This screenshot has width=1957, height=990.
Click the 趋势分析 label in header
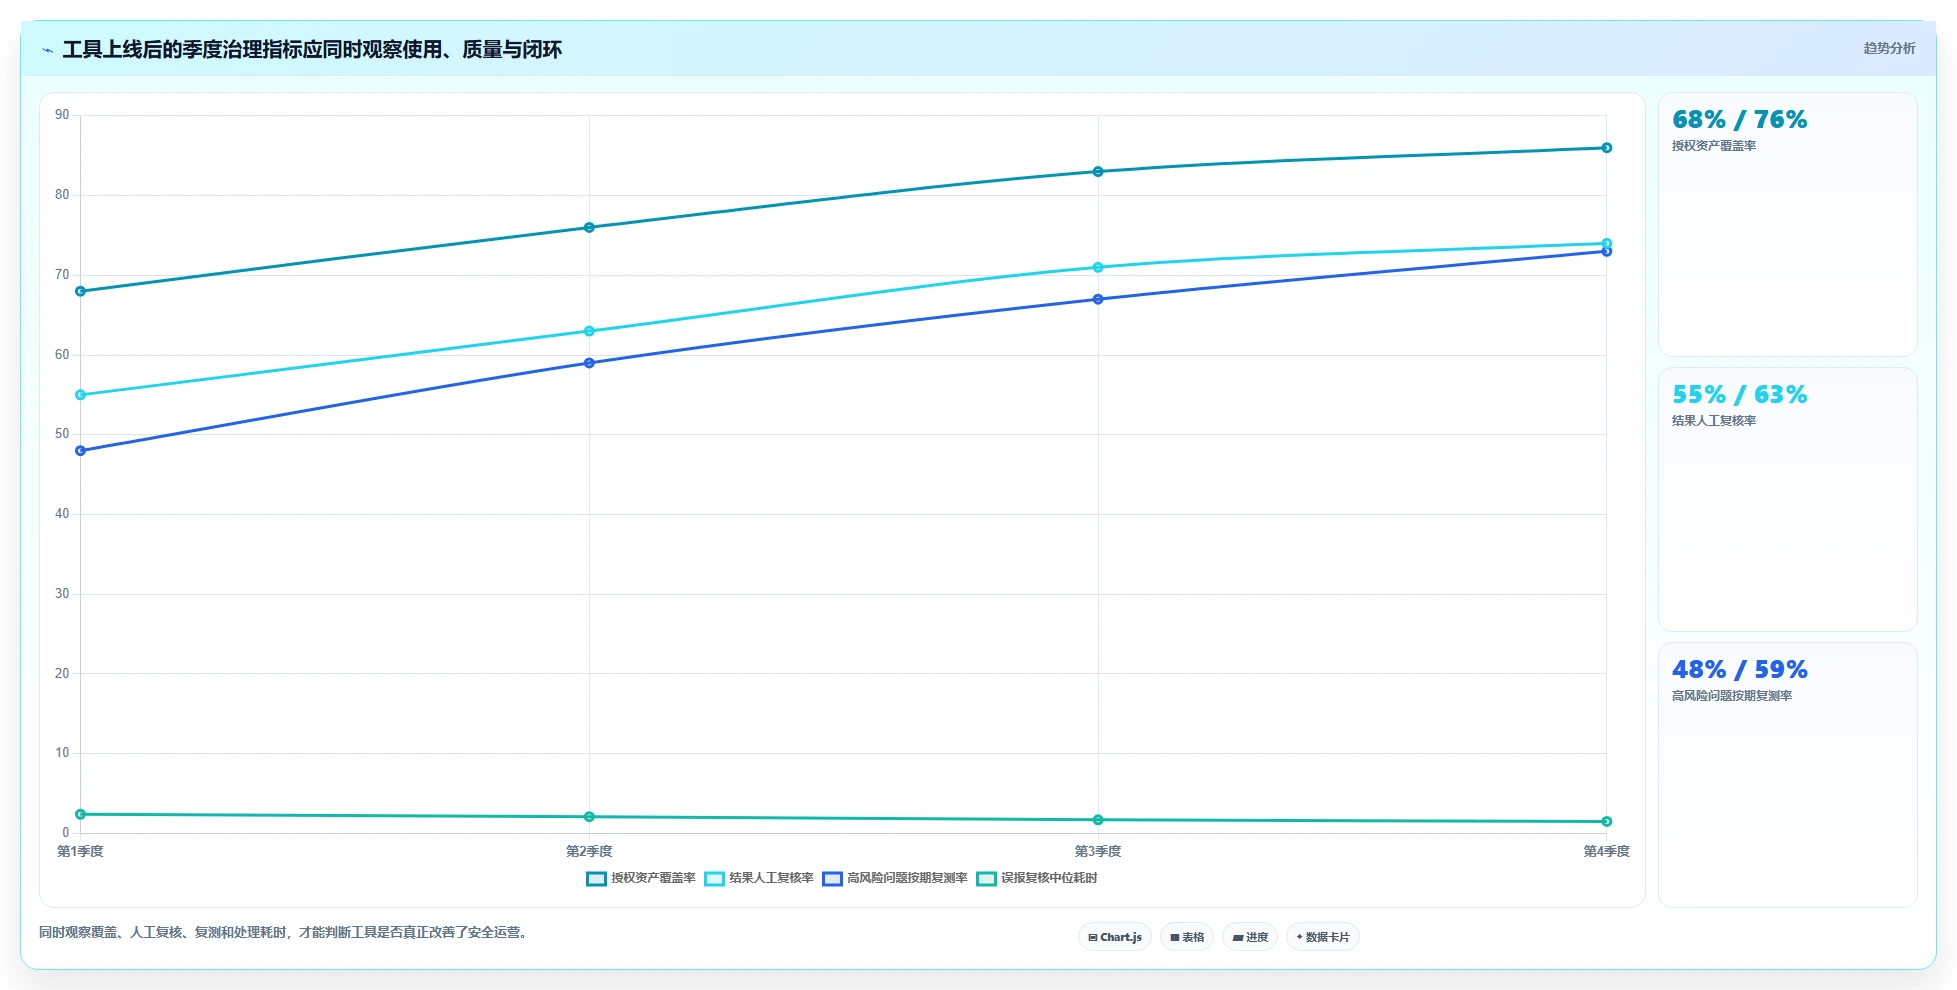(x=1889, y=48)
